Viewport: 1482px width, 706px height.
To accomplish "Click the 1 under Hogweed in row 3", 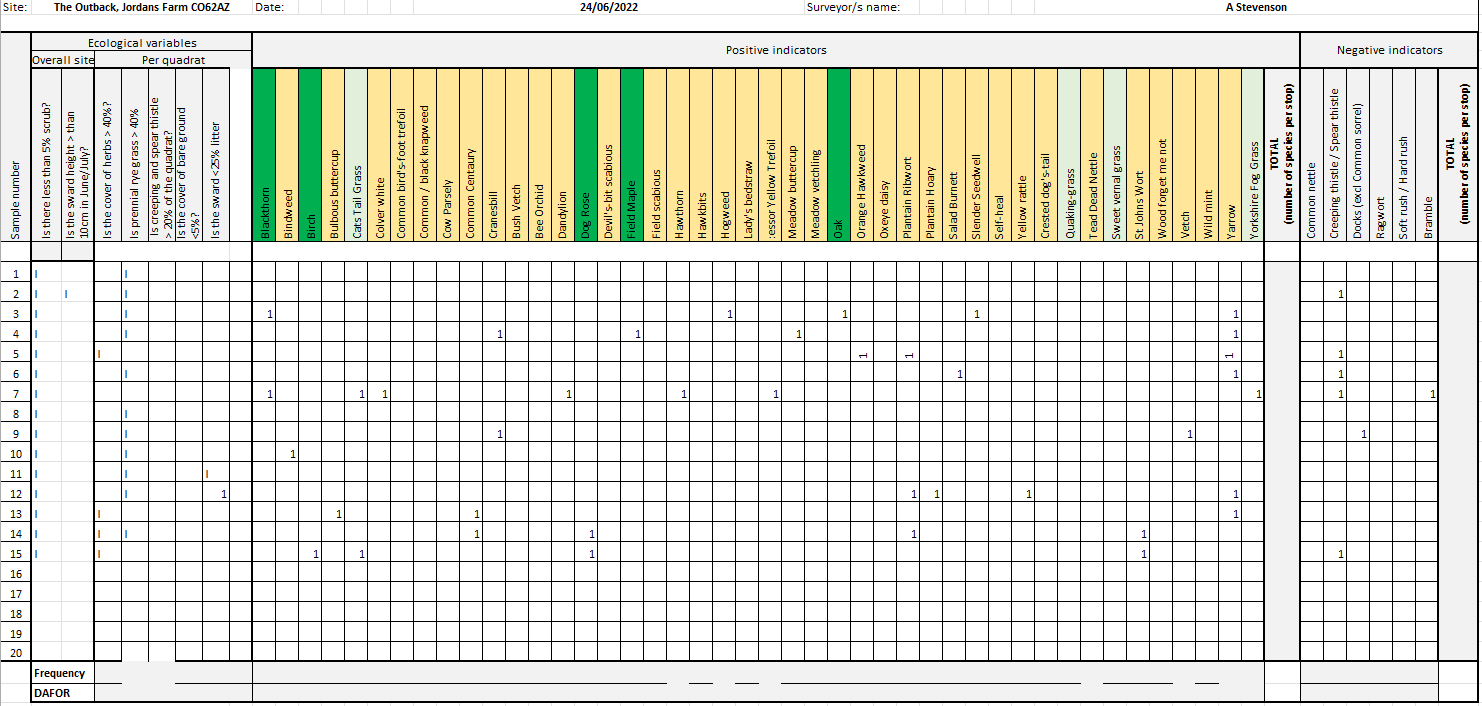I will pos(730,314).
